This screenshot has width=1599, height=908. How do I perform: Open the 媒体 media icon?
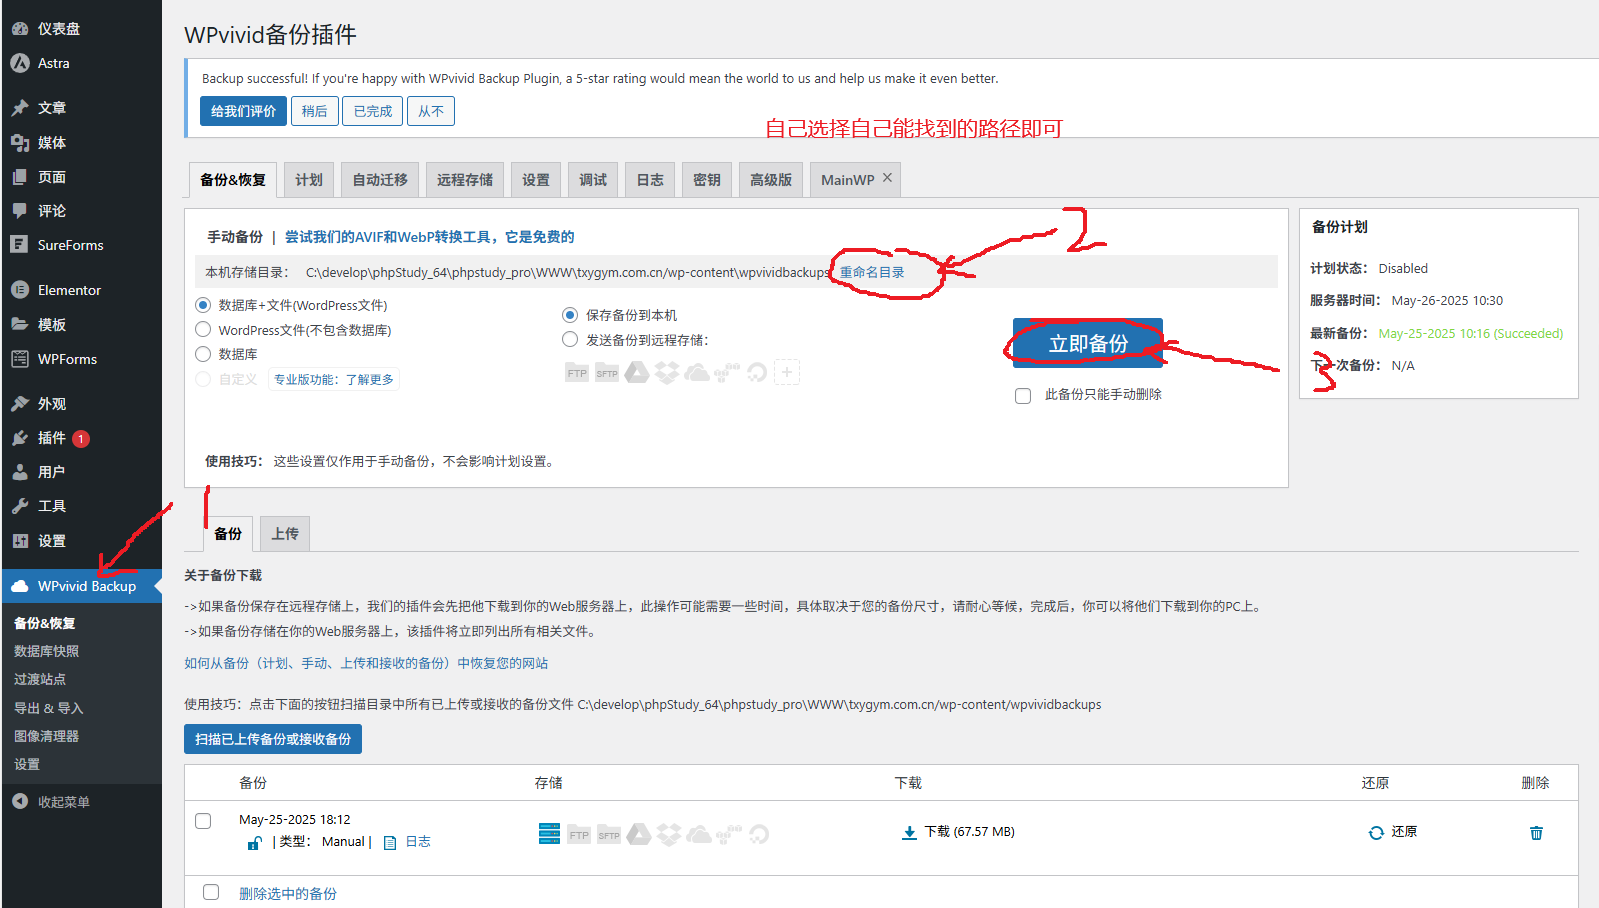(x=20, y=143)
